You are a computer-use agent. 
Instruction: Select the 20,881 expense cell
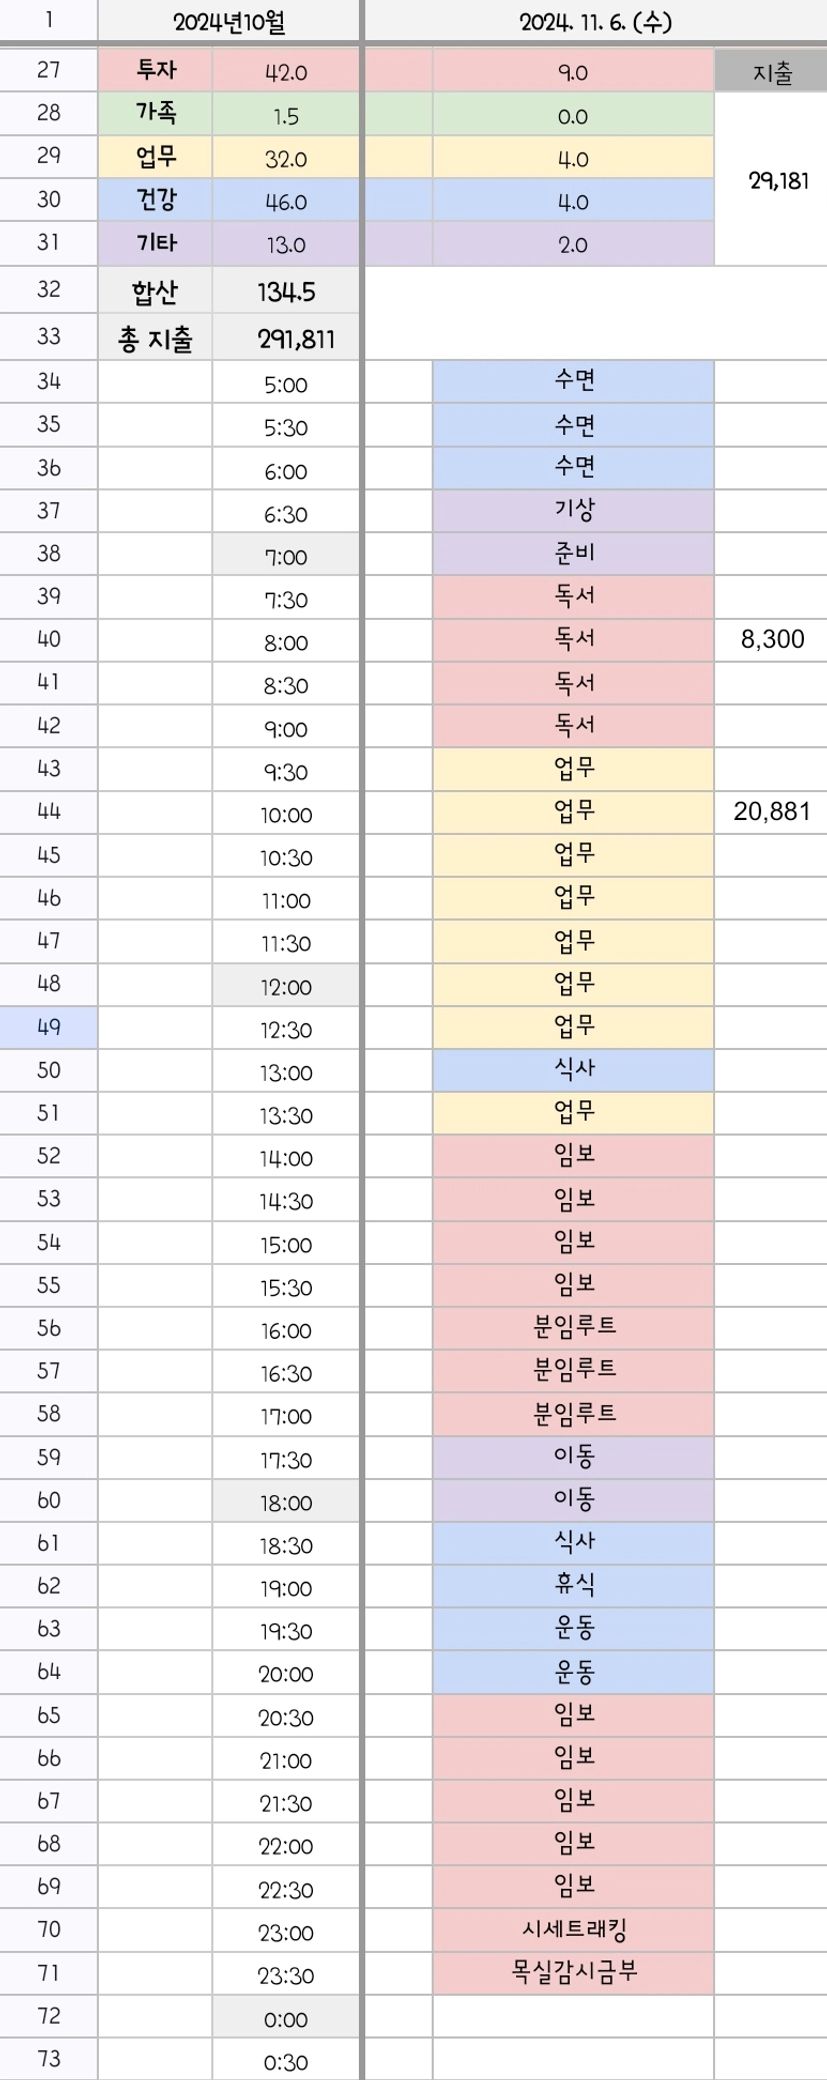point(771,812)
